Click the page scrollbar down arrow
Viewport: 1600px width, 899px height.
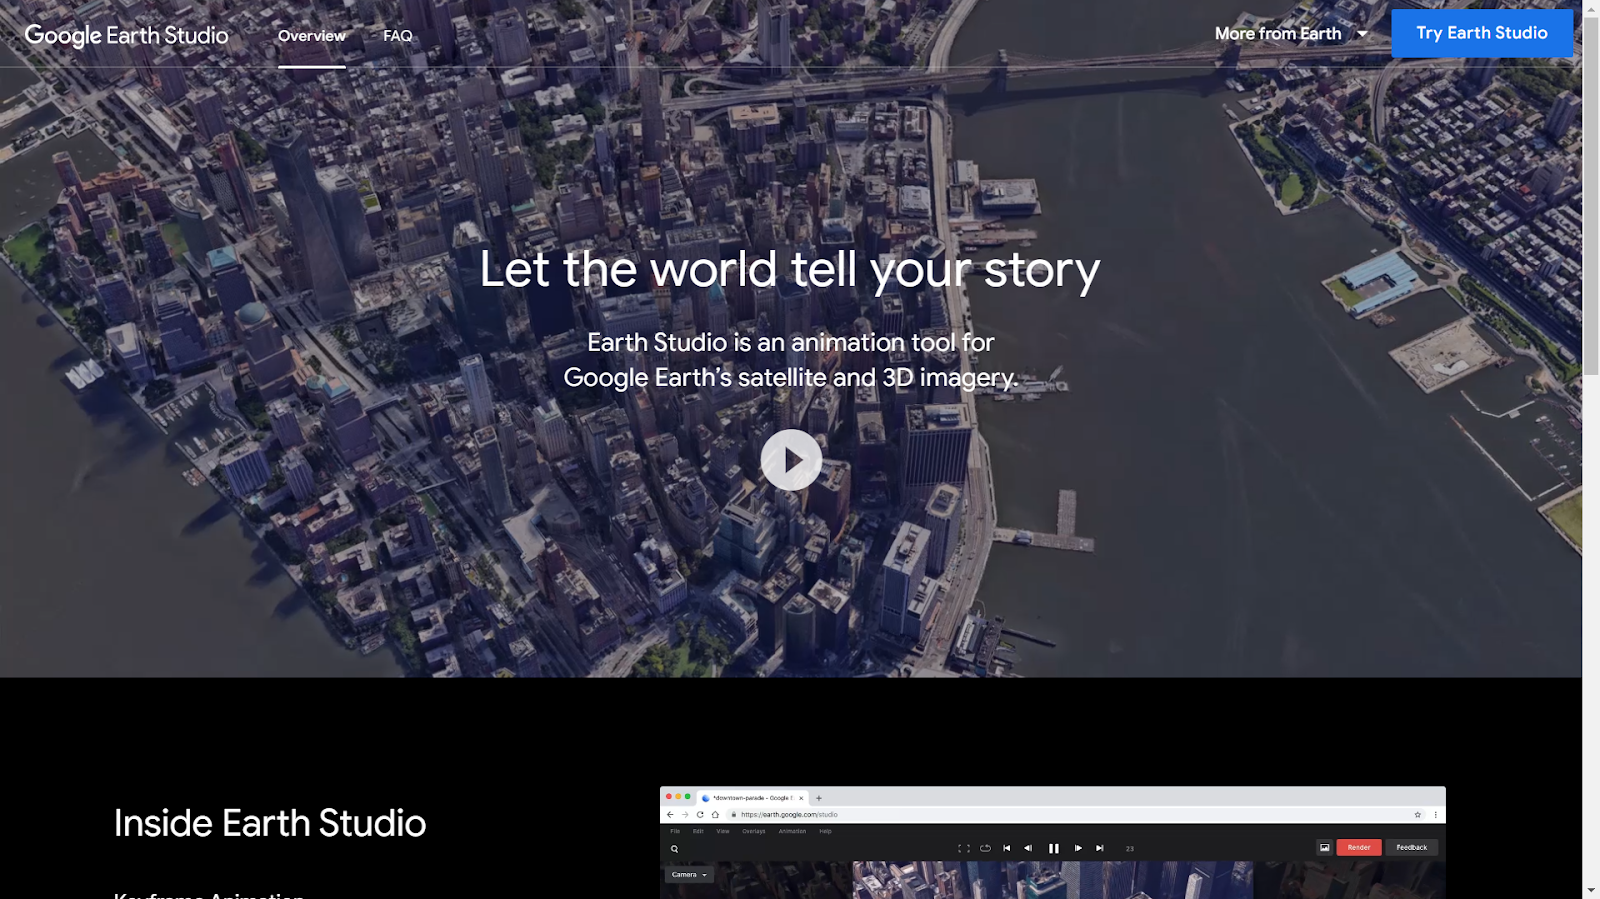pos(1591,890)
